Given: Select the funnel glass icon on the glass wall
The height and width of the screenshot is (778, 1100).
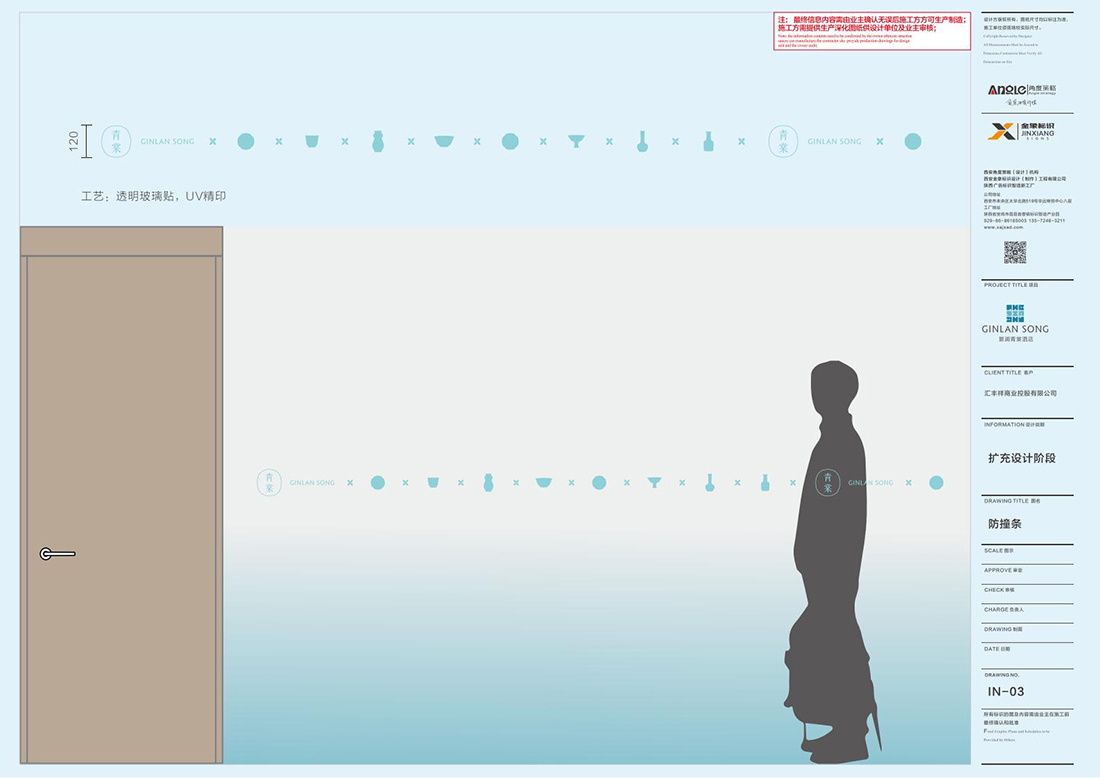Looking at the screenshot, I should [x=654, y=483].
